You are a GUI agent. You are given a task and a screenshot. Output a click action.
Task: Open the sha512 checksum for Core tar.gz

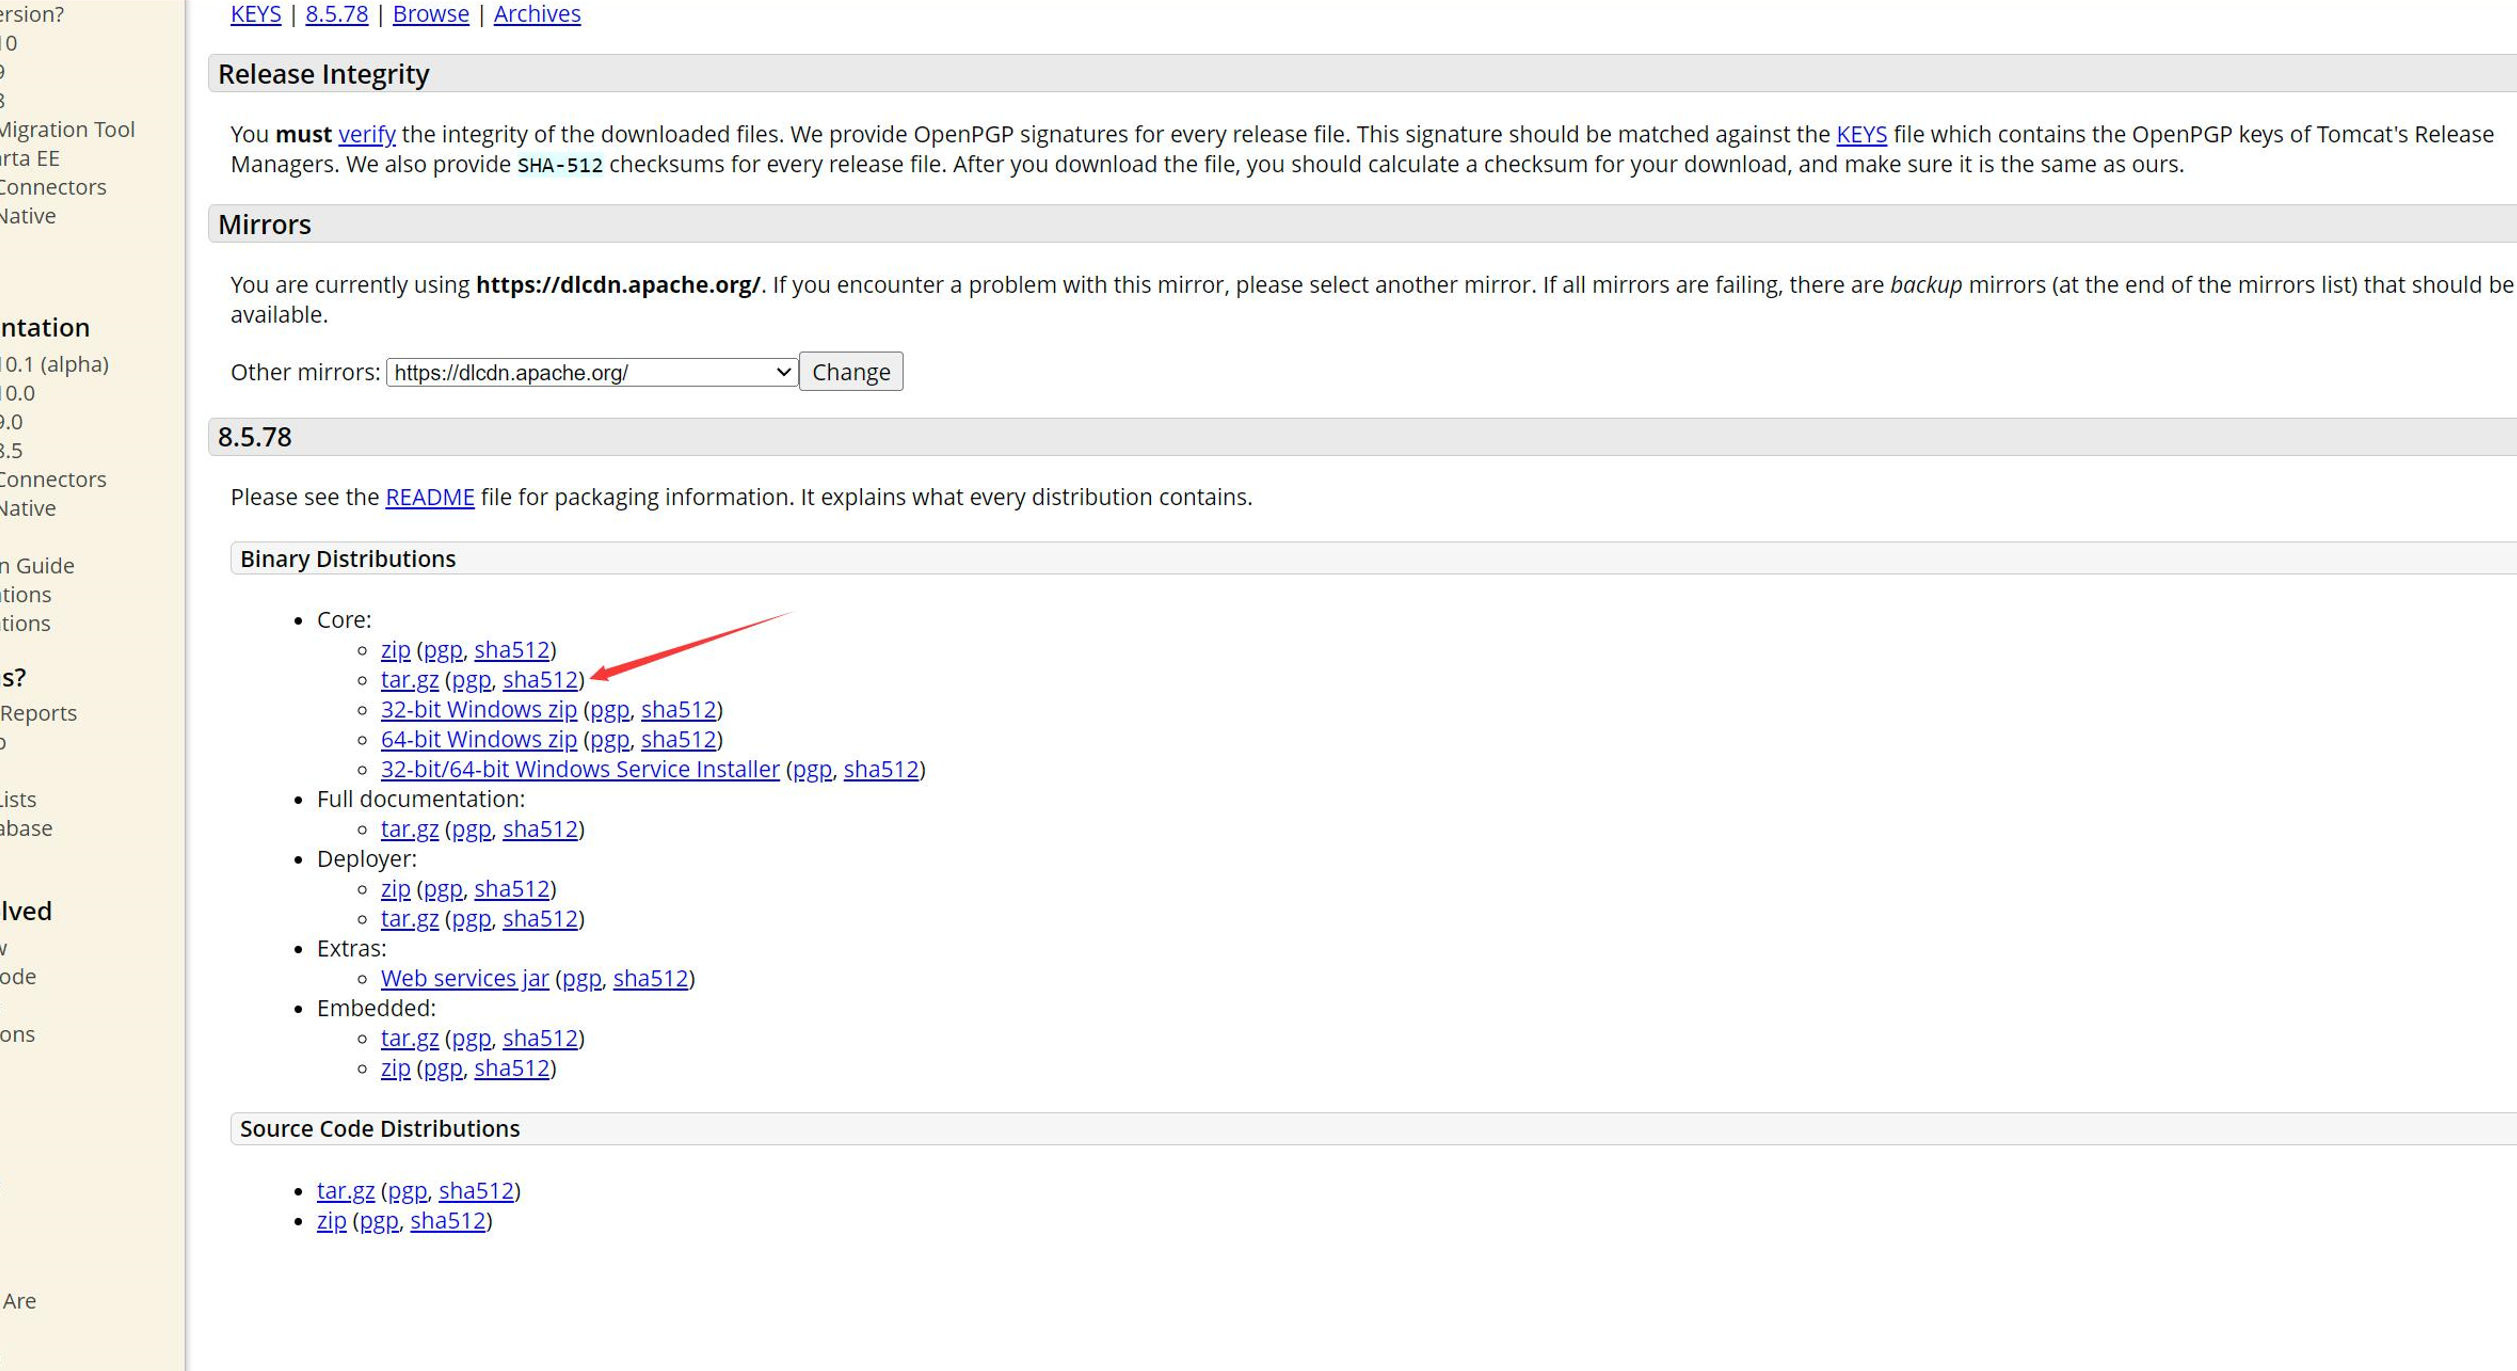[x=540, y=680]
